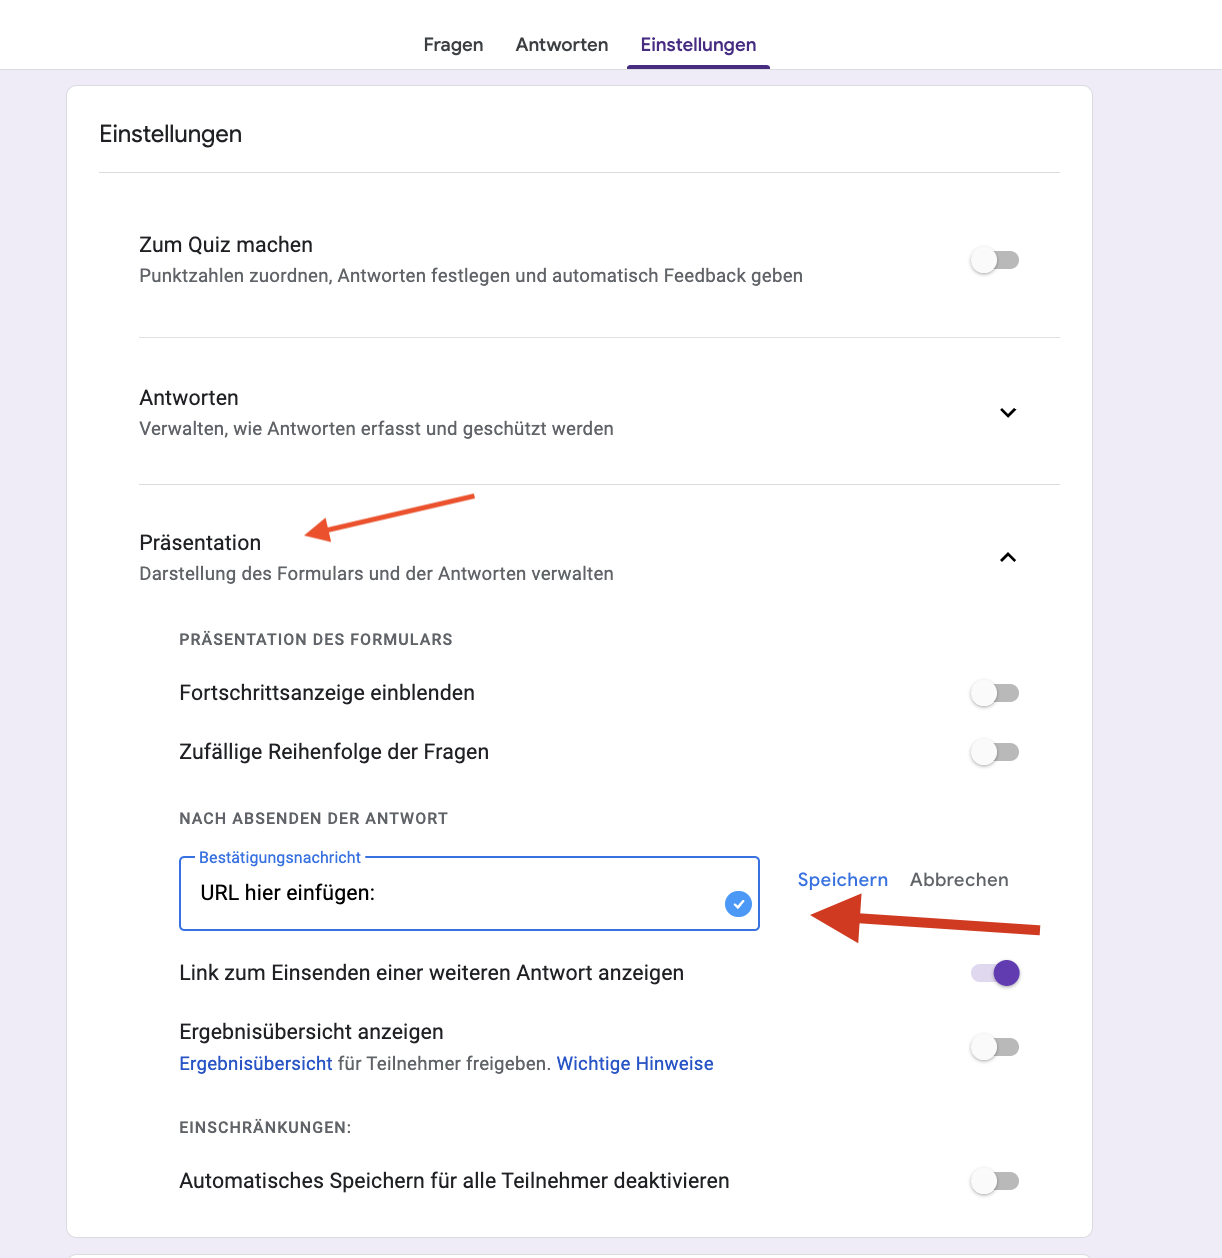This screenshot has height=1258, width=1222.
Task: Click Abbrechen to cancel editing
Action: 959,880
